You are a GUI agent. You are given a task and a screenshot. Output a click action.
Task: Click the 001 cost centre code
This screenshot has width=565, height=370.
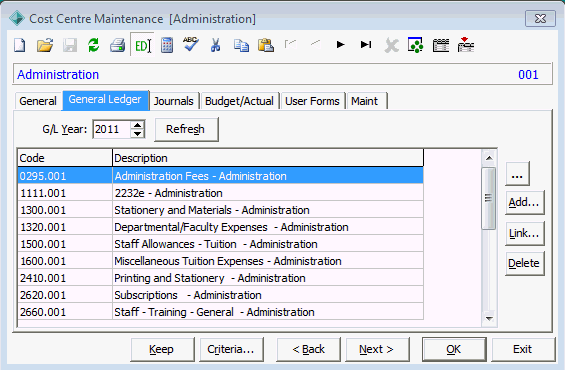pos(528,75)
